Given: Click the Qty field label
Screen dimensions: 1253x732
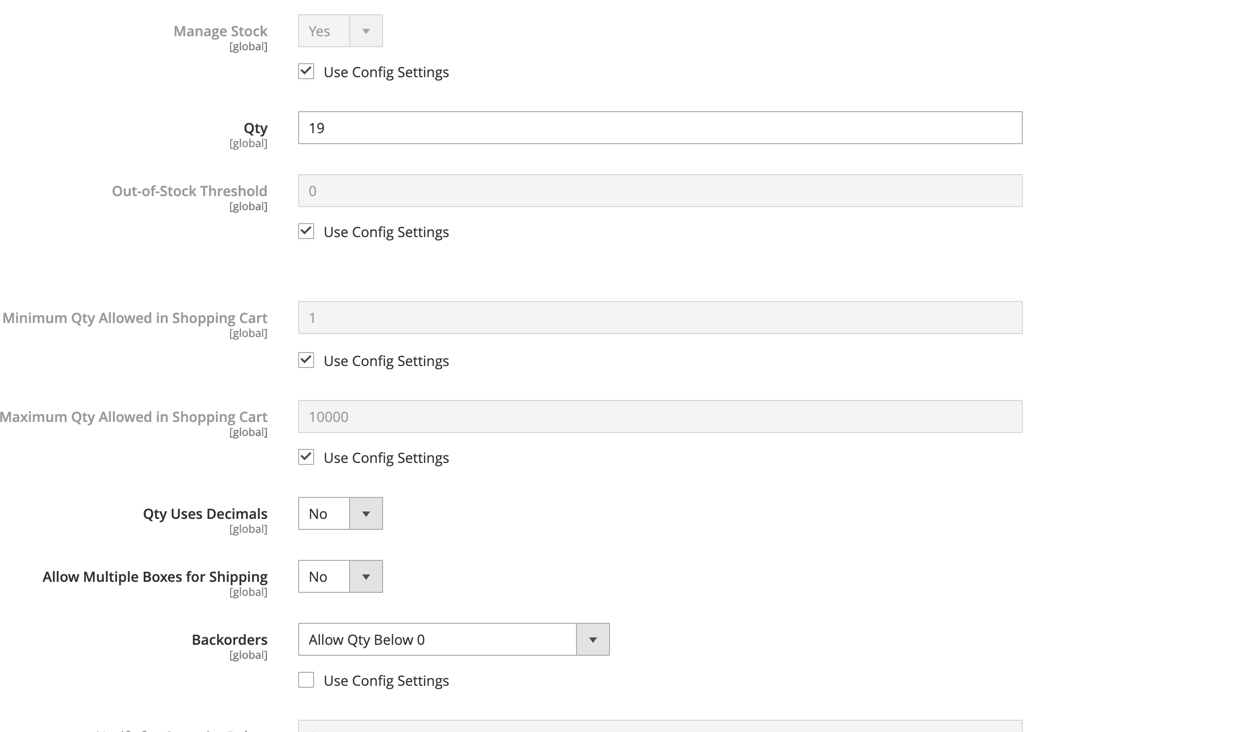Looking at the screenshot, I should point(255,127).
